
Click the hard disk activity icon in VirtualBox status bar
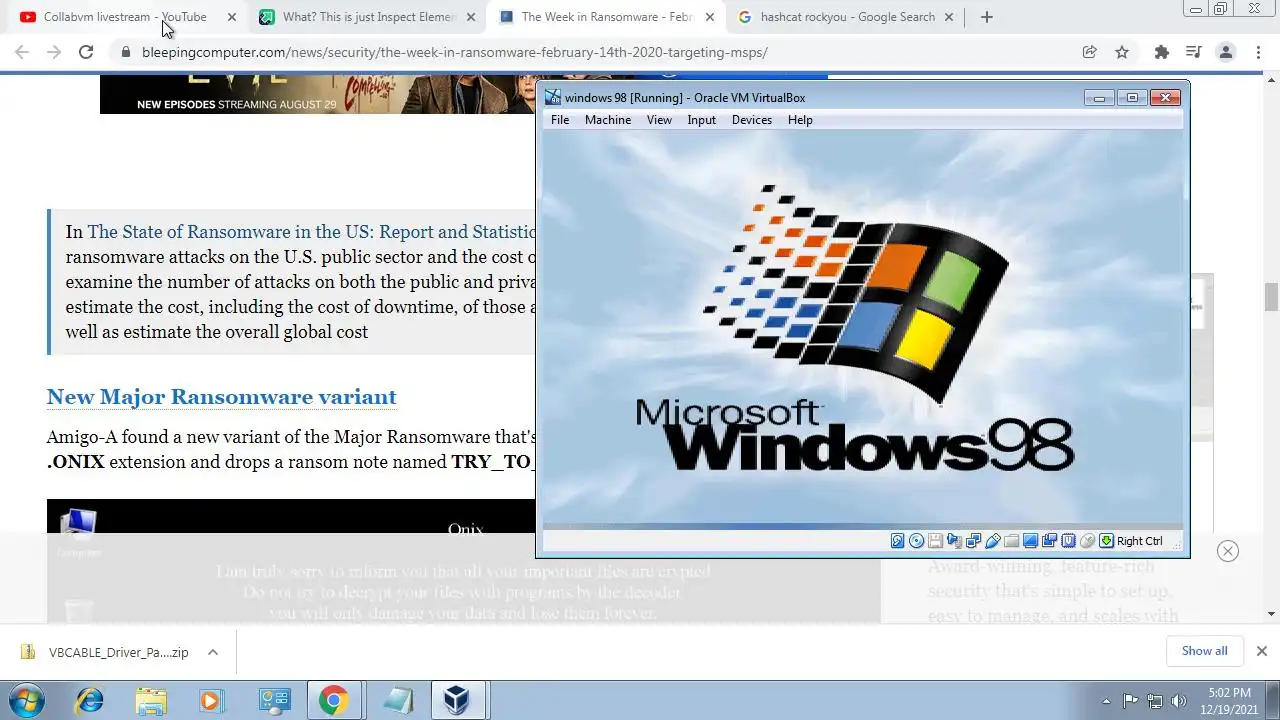(897, 541)
